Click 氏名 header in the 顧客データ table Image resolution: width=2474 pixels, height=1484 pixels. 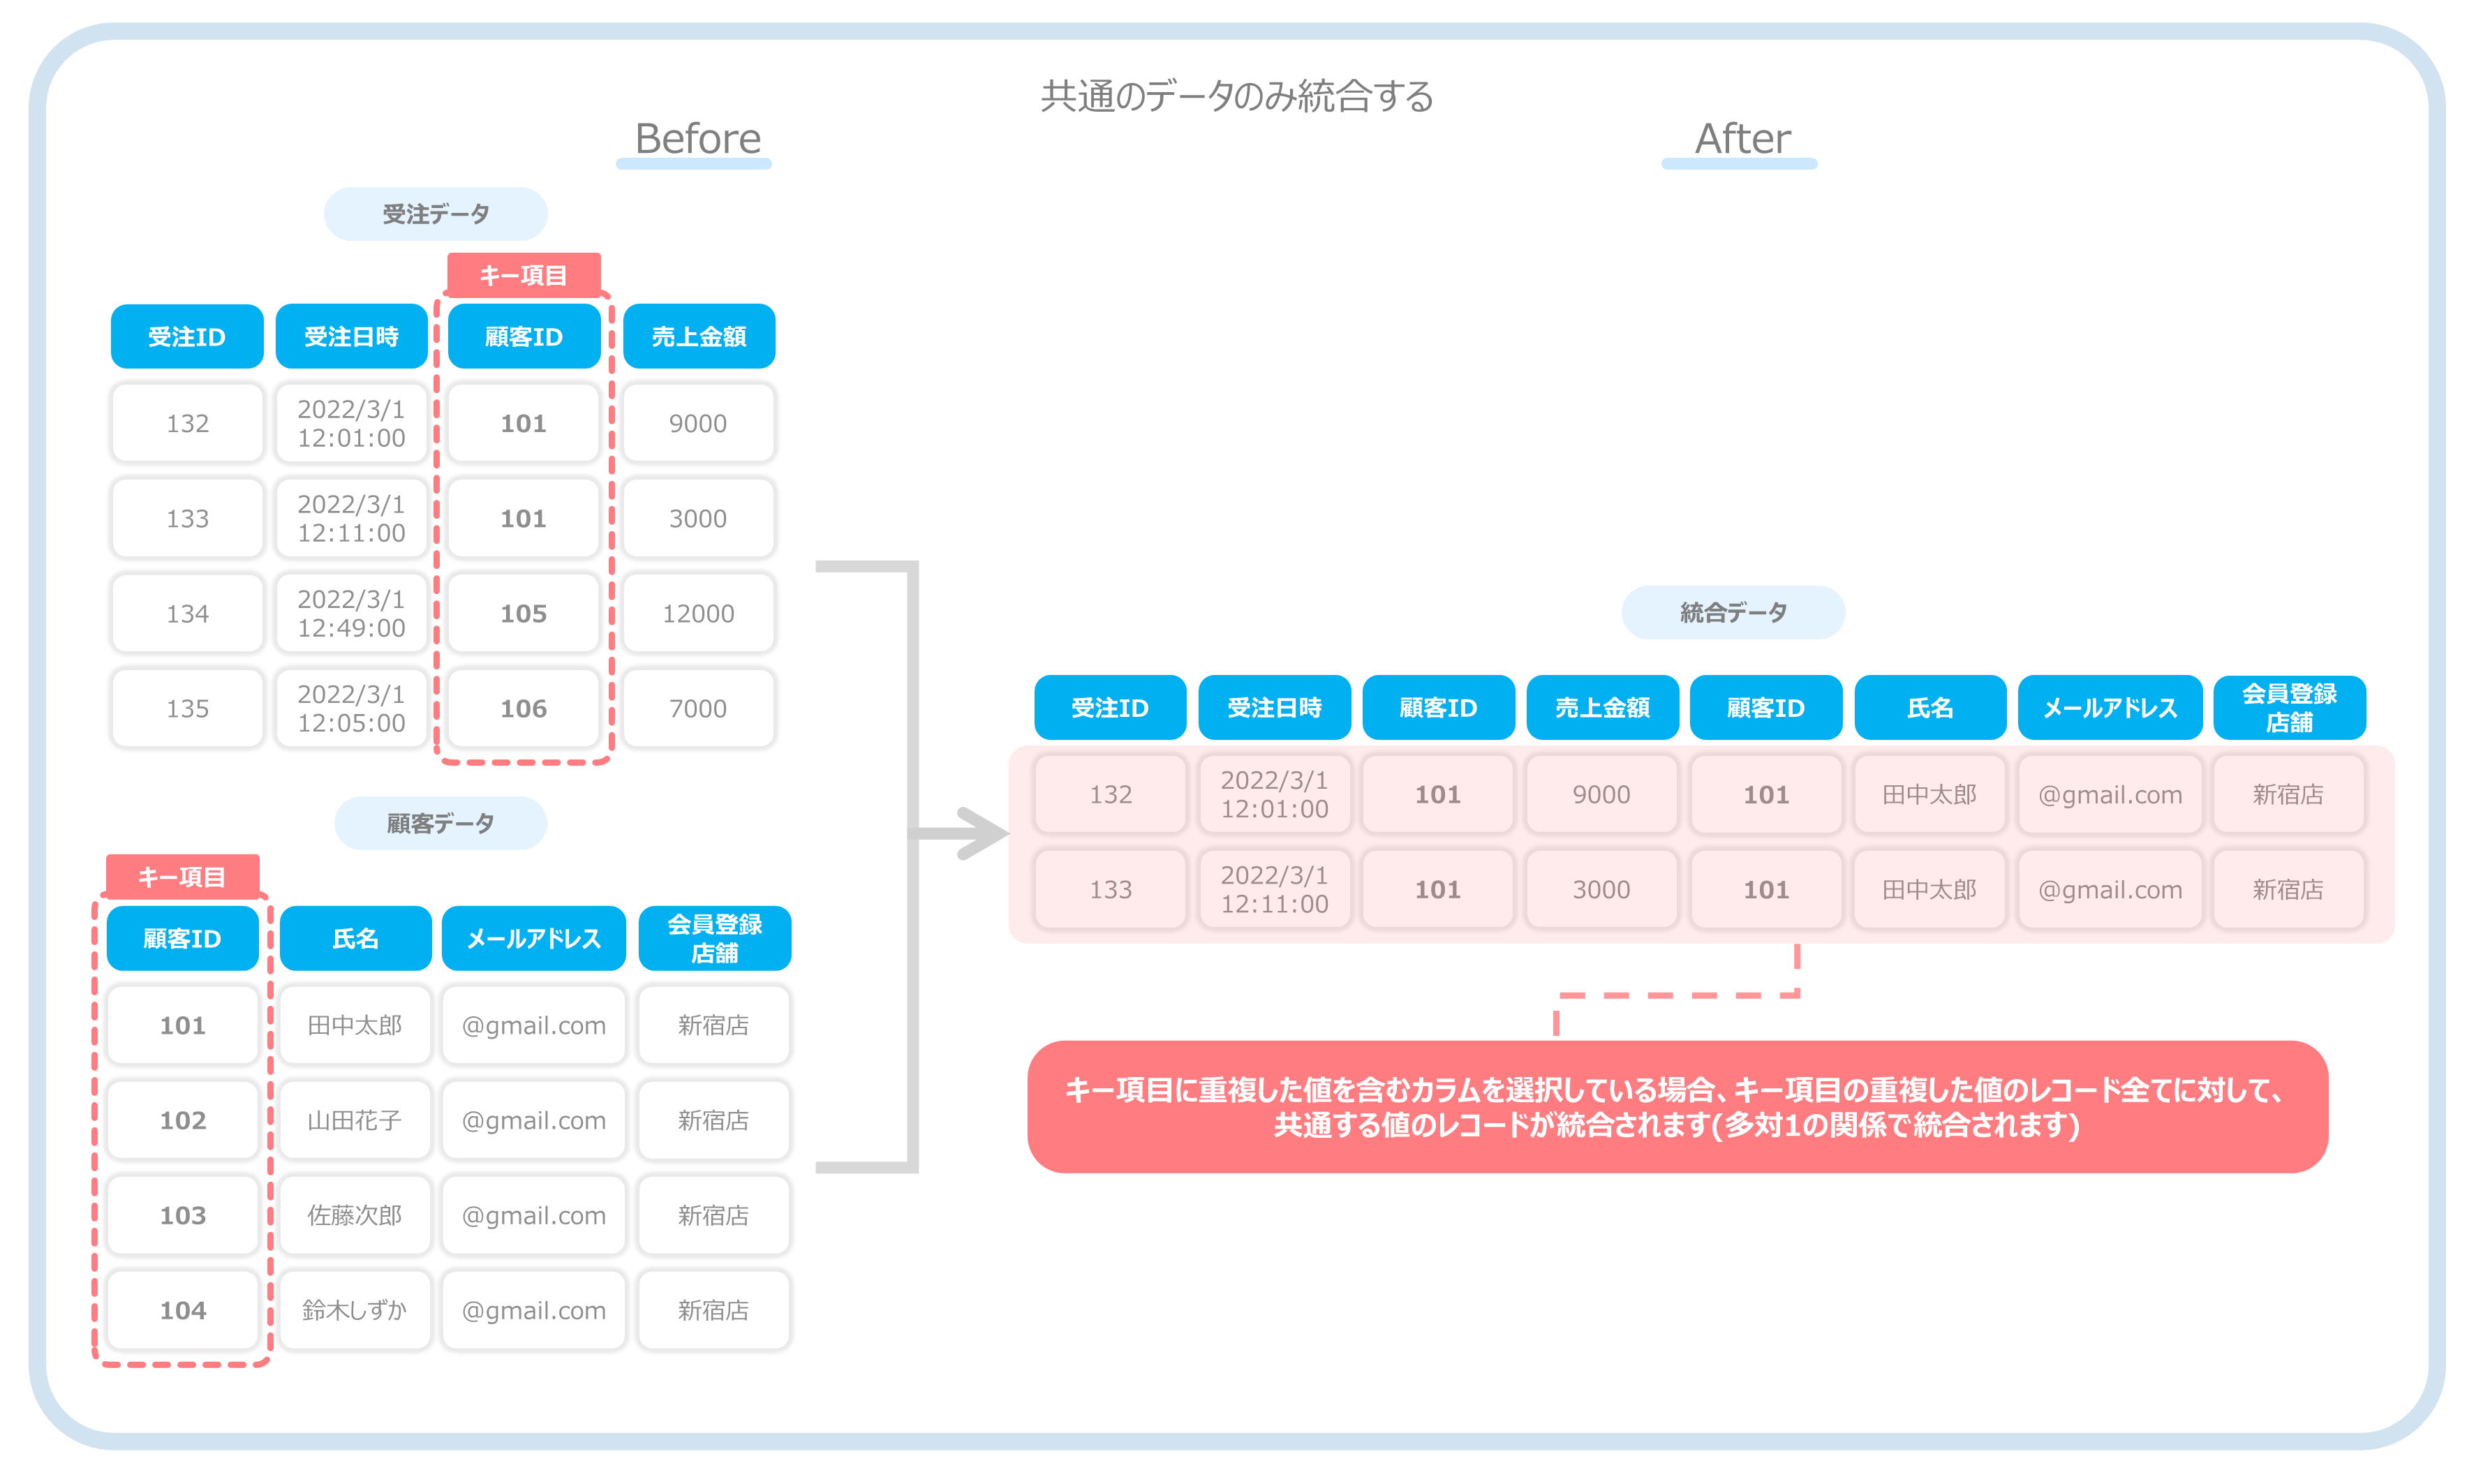click(x=355, y=938)
